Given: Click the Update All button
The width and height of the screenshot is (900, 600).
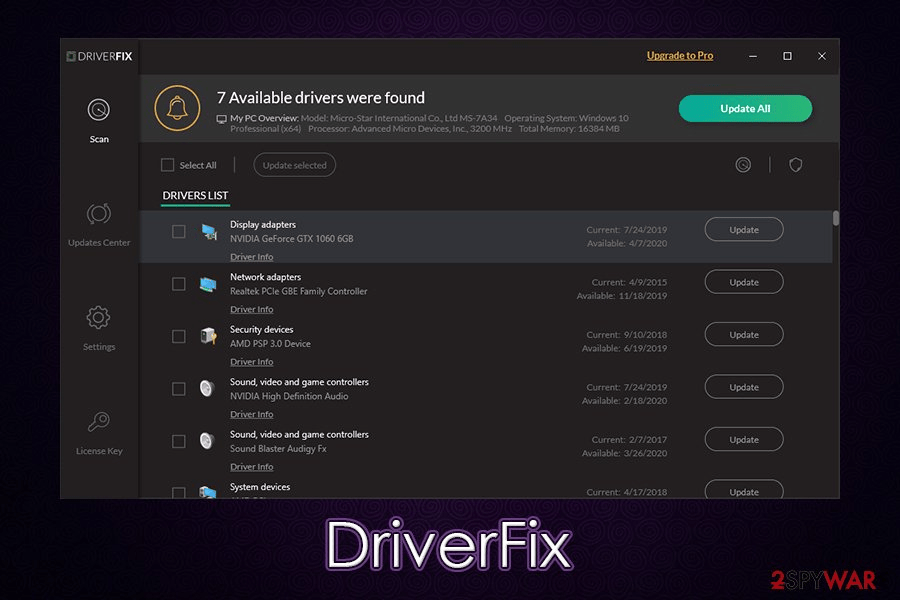Looking at the screenshot, I should [745, 109].
